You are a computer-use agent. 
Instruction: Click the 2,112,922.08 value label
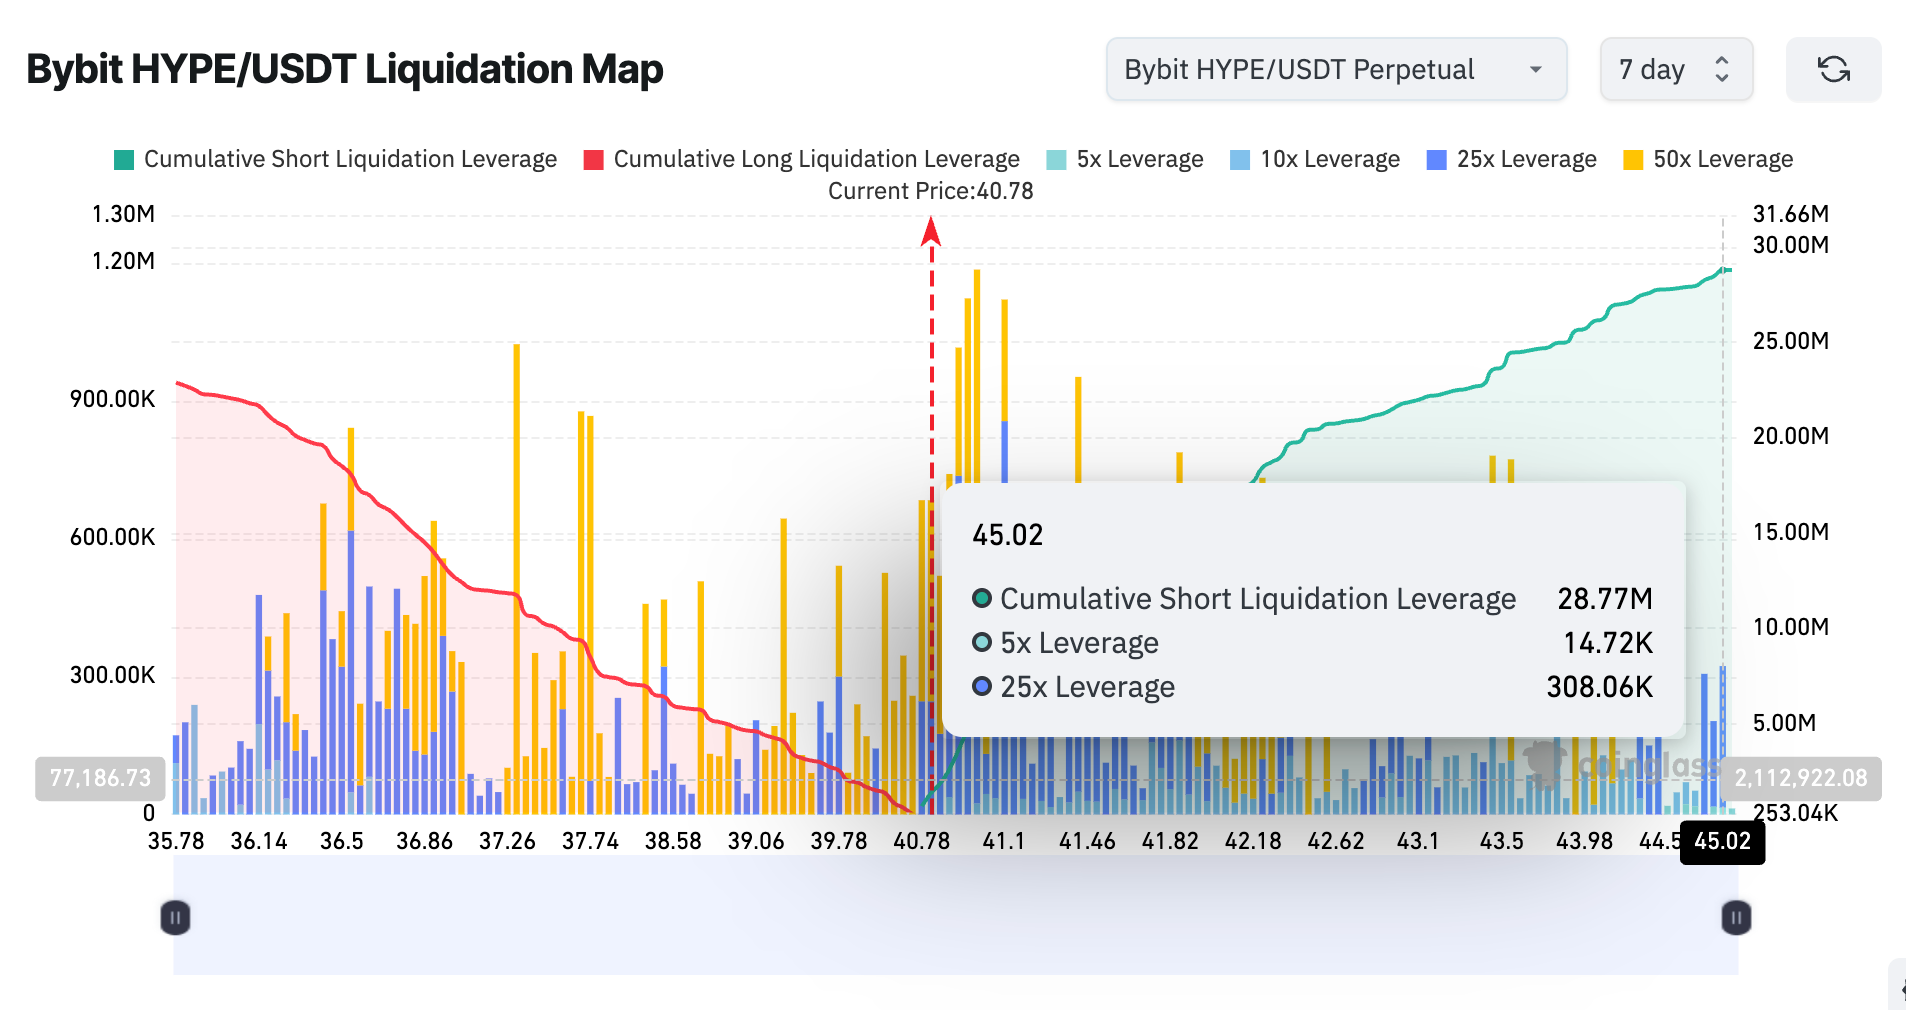[x=1800, y=777]
